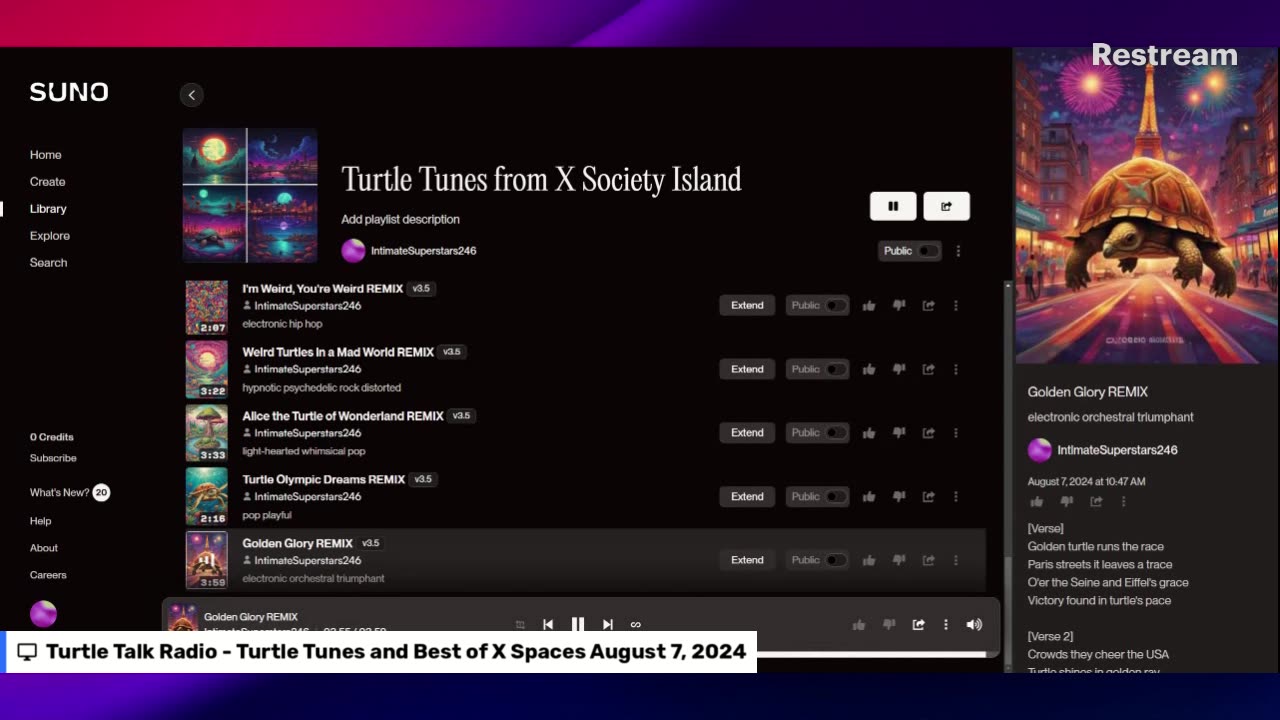Dislike I'm Weird, You're Weird REMIX

click(899, 305)
